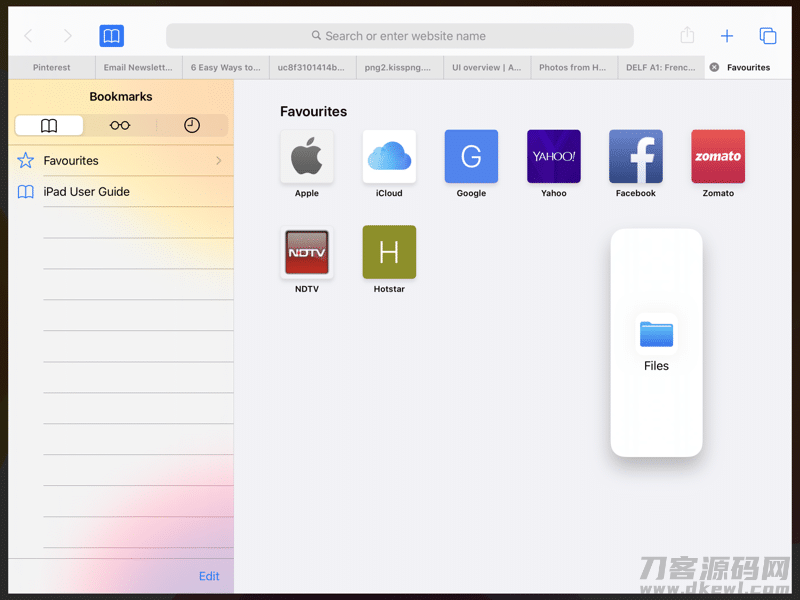Image resolution: width=800 pixels, height=600 pixels.
Task: Show all tabs overview icon
Action: pos(767,36)
